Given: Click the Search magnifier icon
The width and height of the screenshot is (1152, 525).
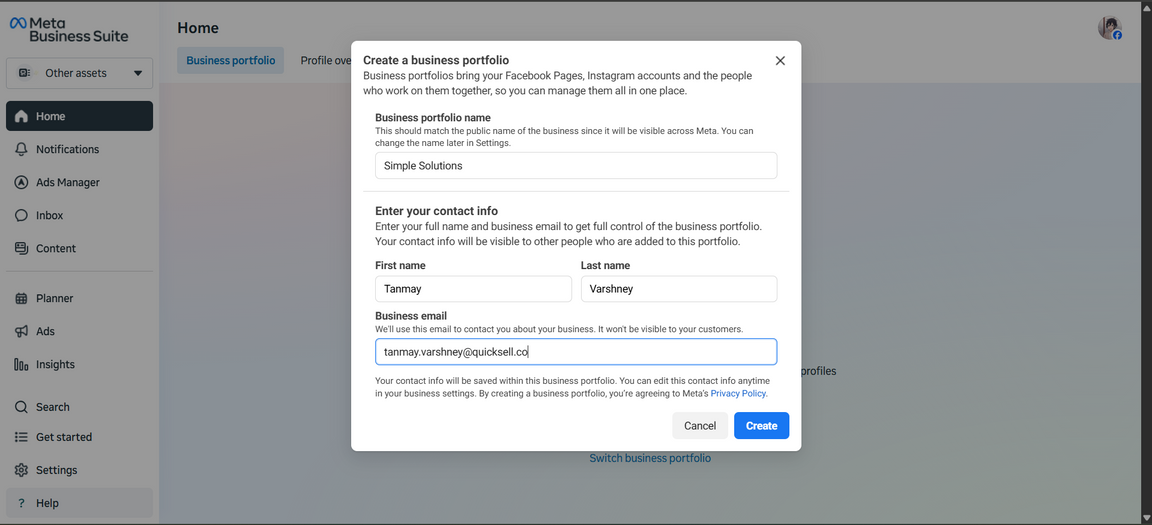Looking at the screenshot, I should pos(21,407).
